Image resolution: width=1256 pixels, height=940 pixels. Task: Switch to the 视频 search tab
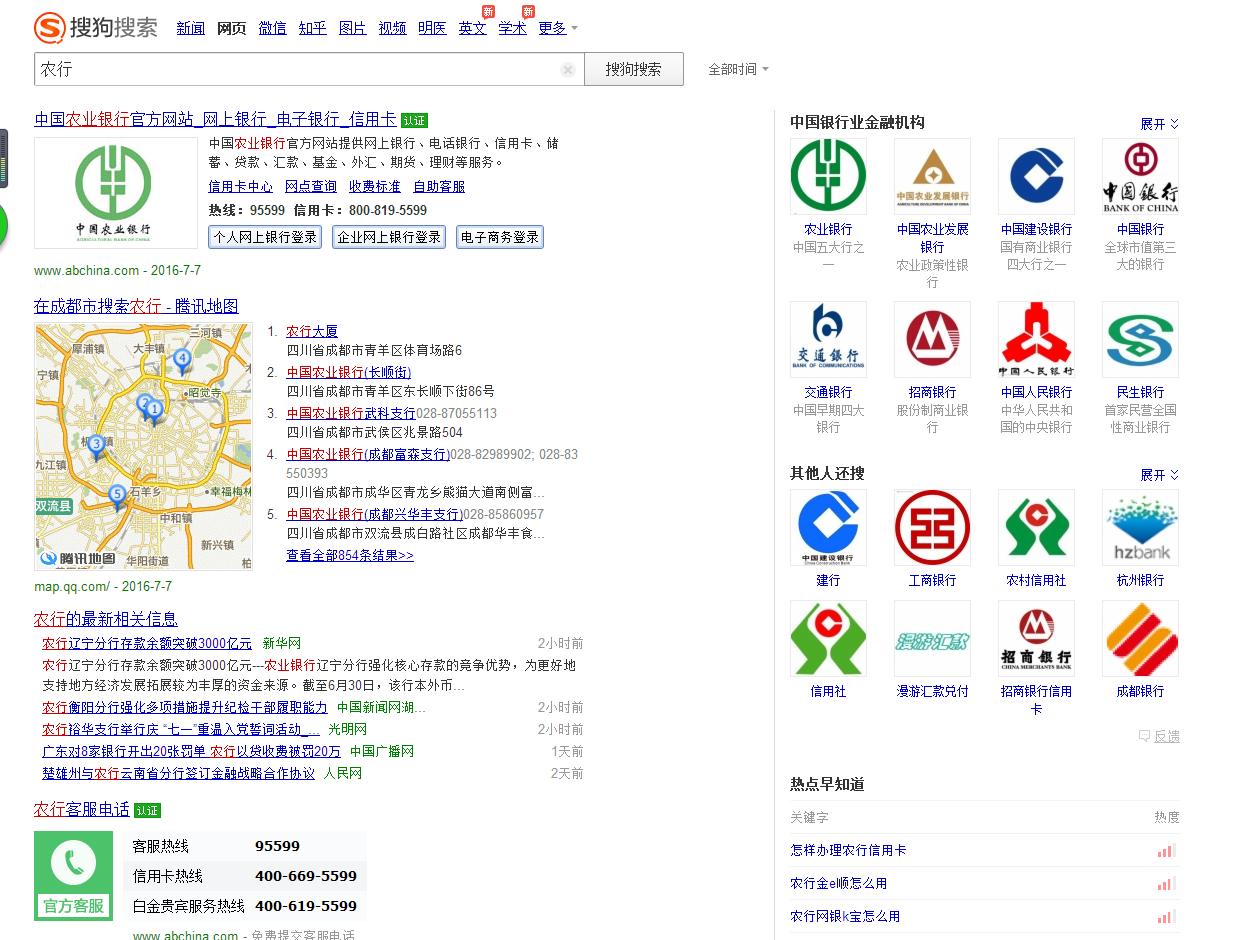point(393,28)
